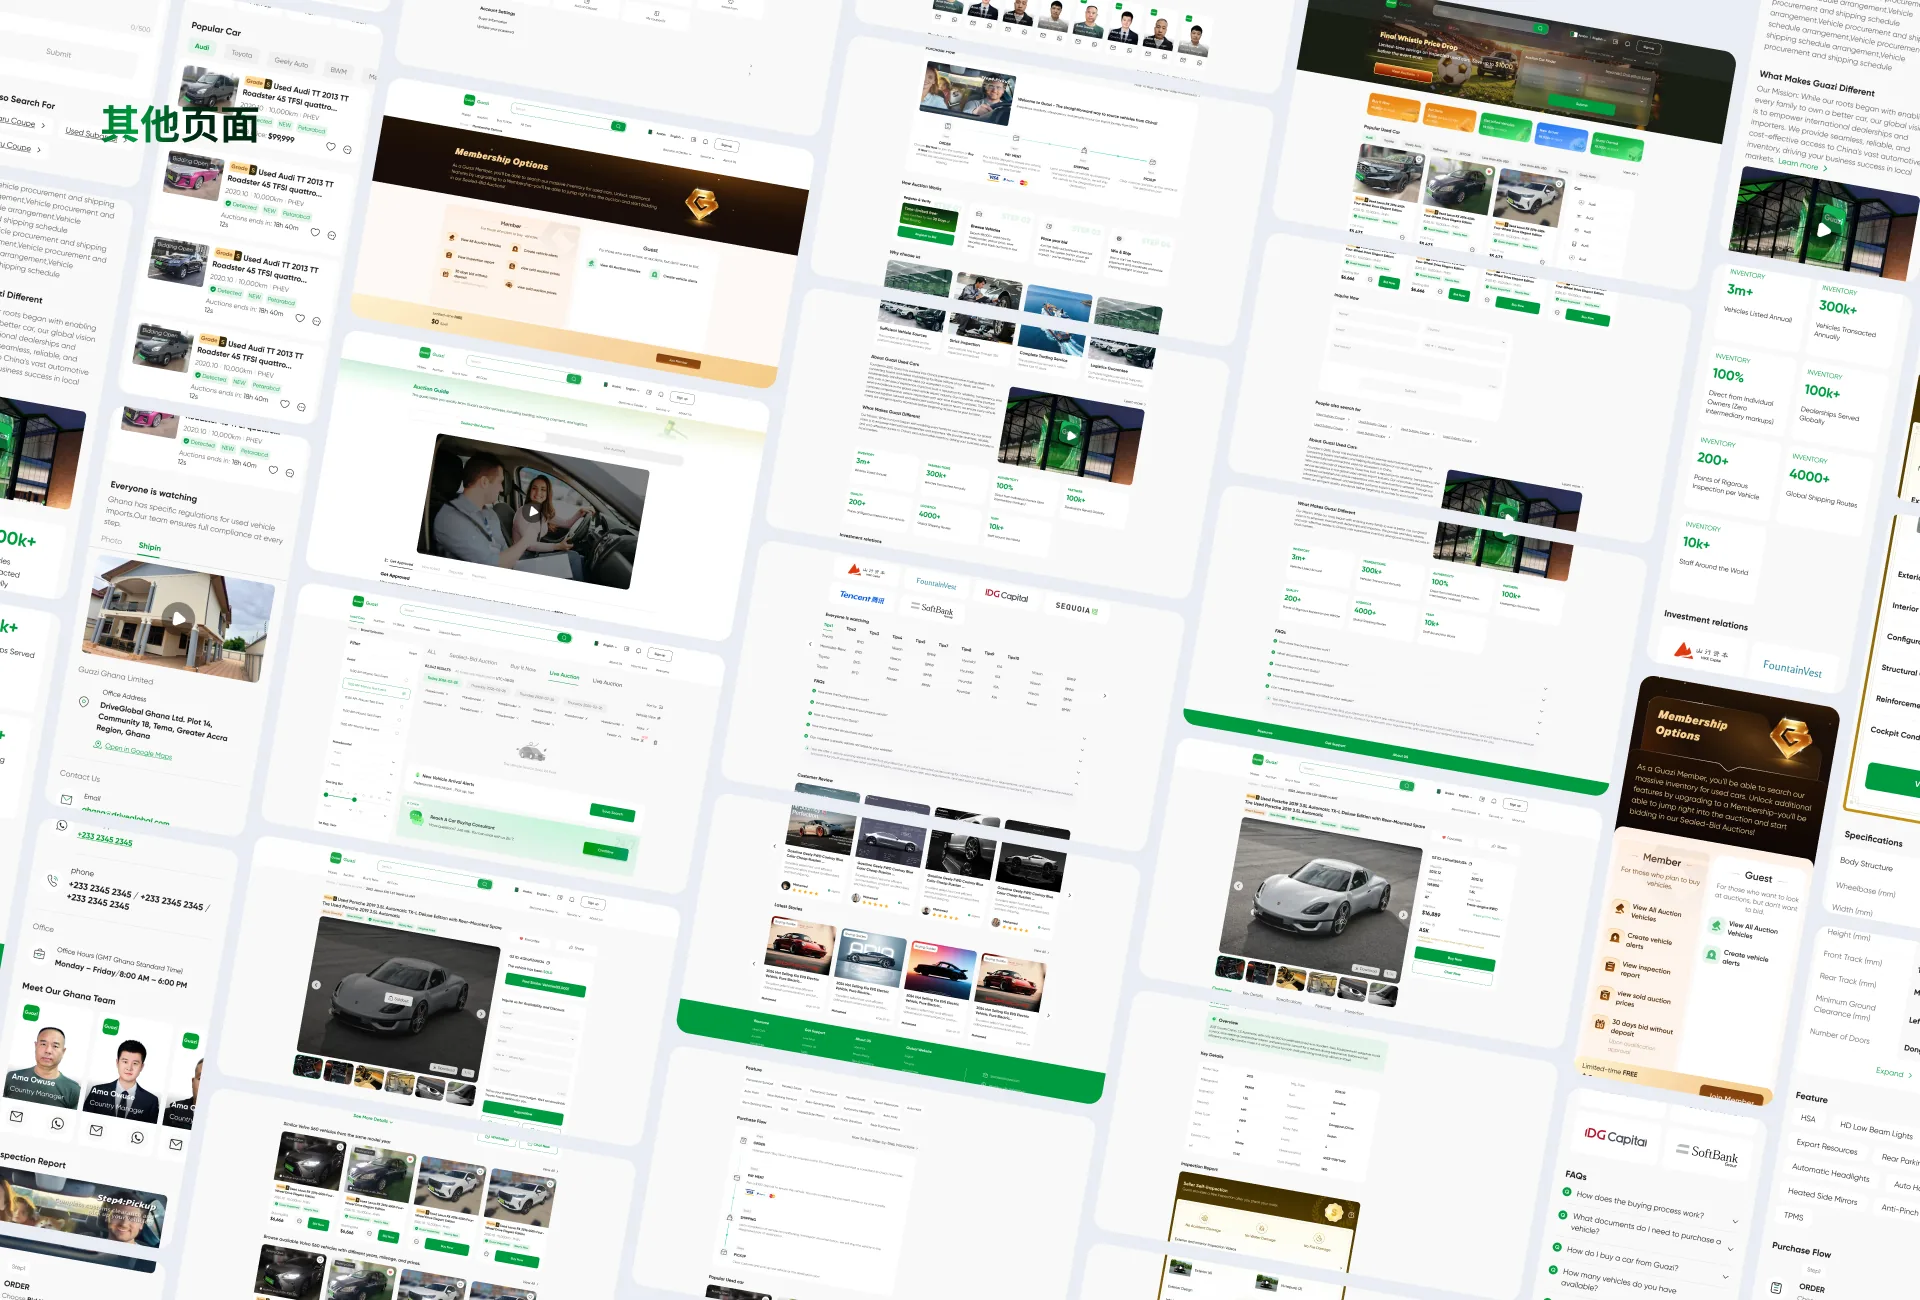Image resolution: width=1920 pixels, height=1300 pixels.
Task: Open the Open in Google Maps link
Action: click(x=138, y=751)
